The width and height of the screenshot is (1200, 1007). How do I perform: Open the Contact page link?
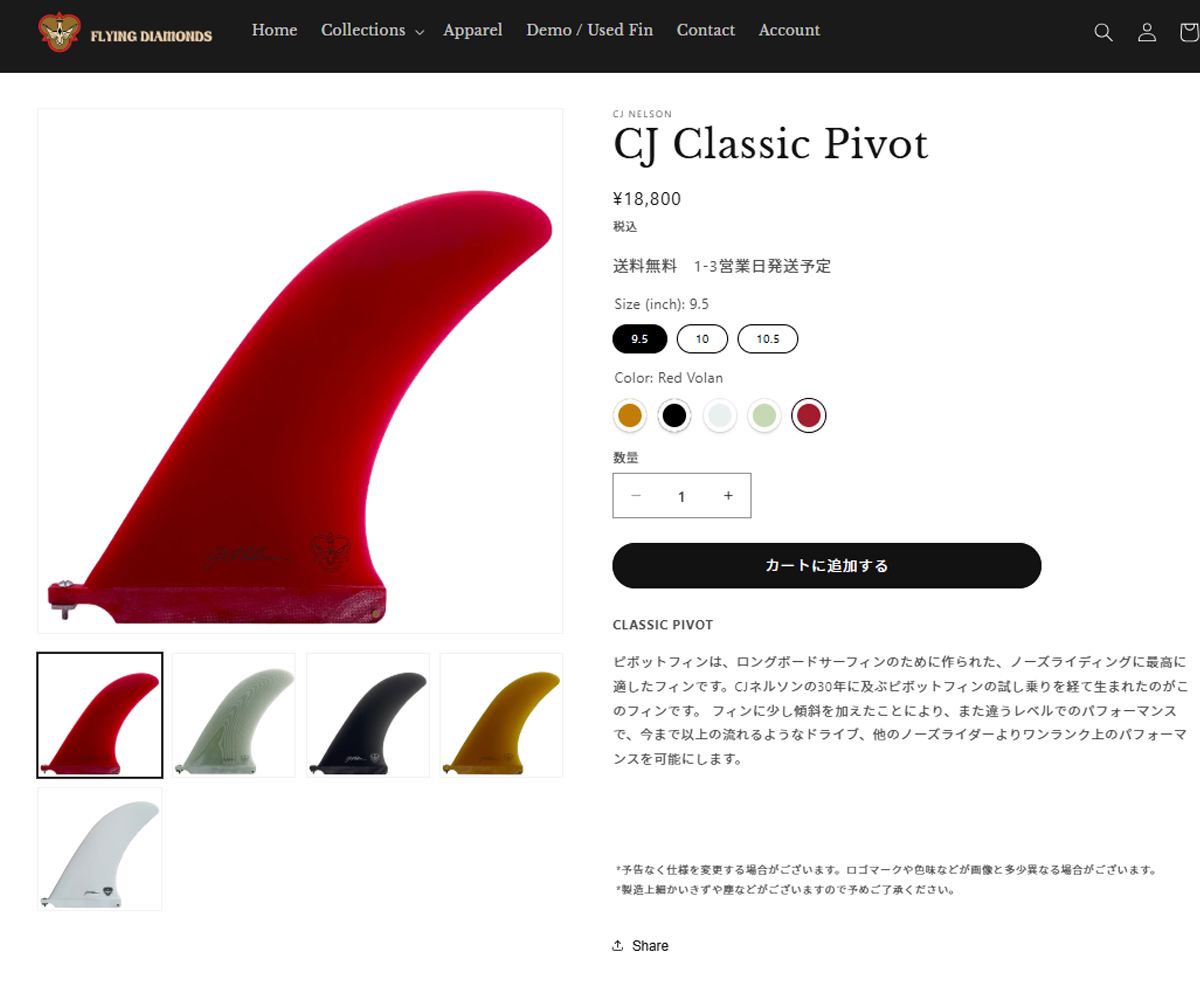[706, 30]
